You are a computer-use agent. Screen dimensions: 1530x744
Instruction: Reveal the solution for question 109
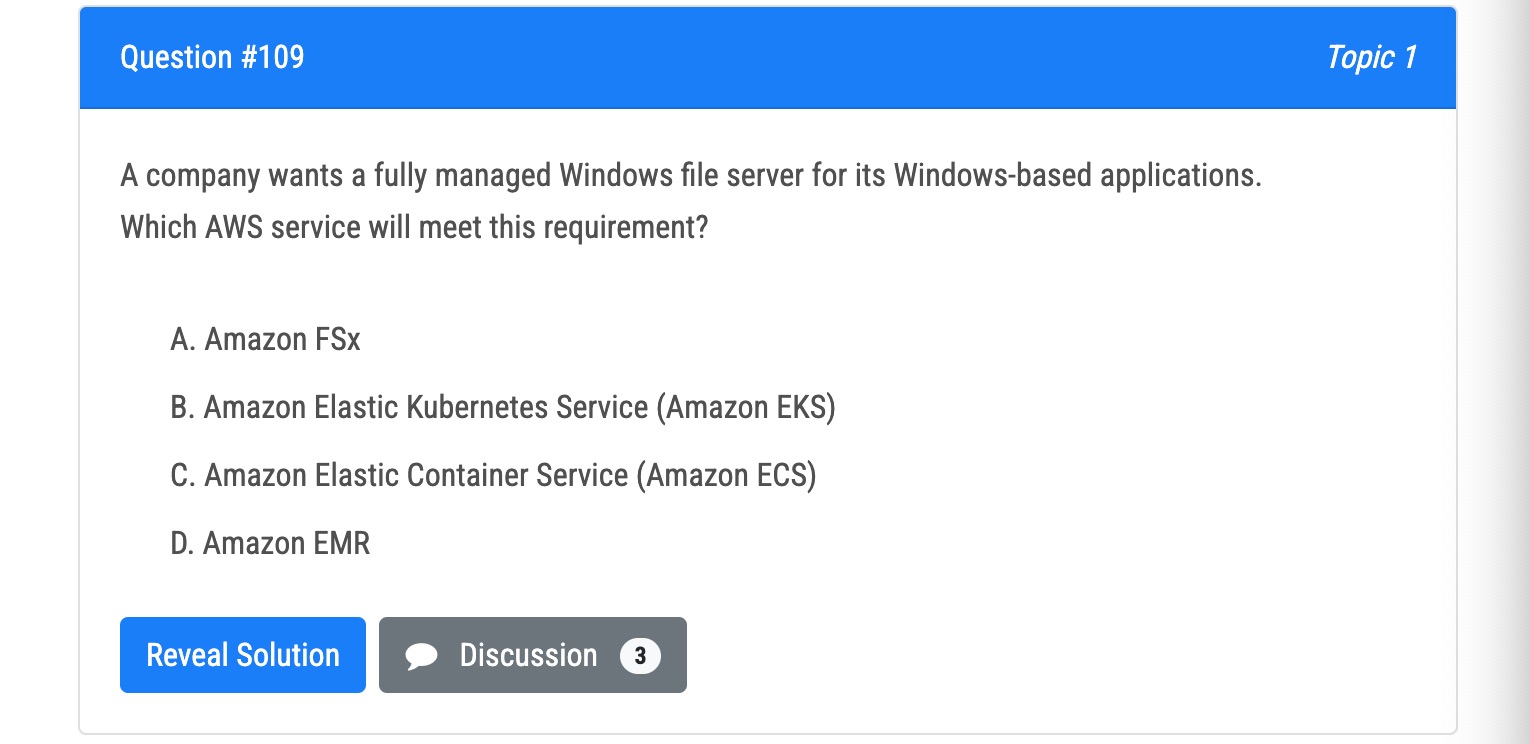243,655
